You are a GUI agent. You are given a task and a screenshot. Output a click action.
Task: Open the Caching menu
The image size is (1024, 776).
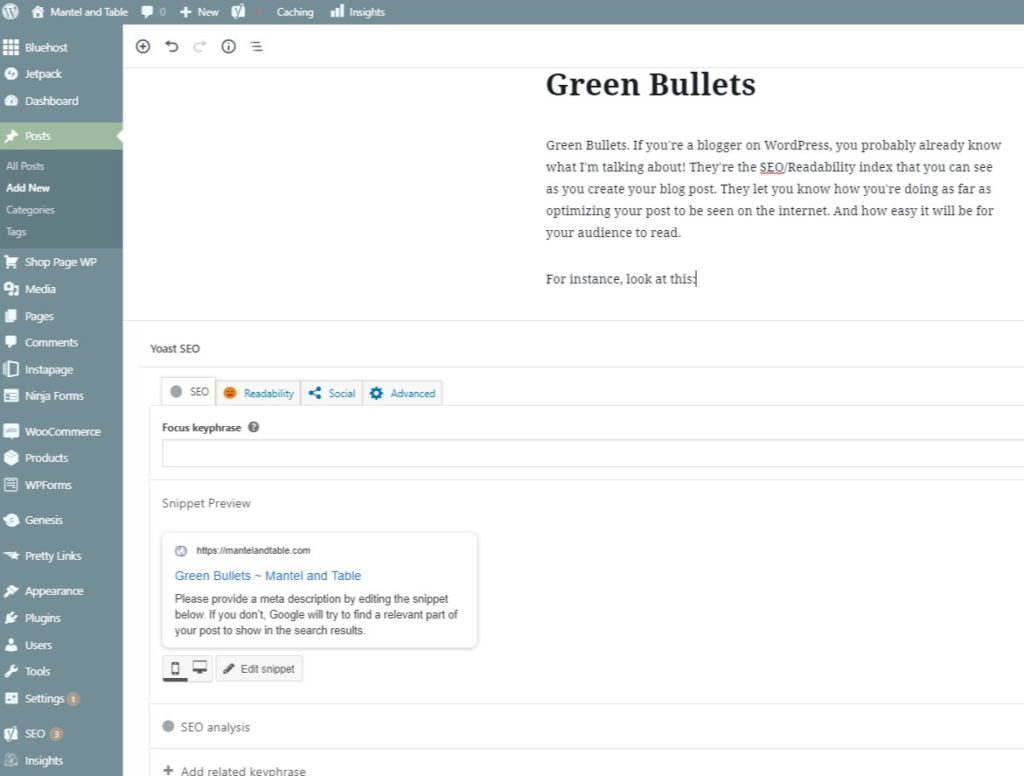click(x=295, y=12)
